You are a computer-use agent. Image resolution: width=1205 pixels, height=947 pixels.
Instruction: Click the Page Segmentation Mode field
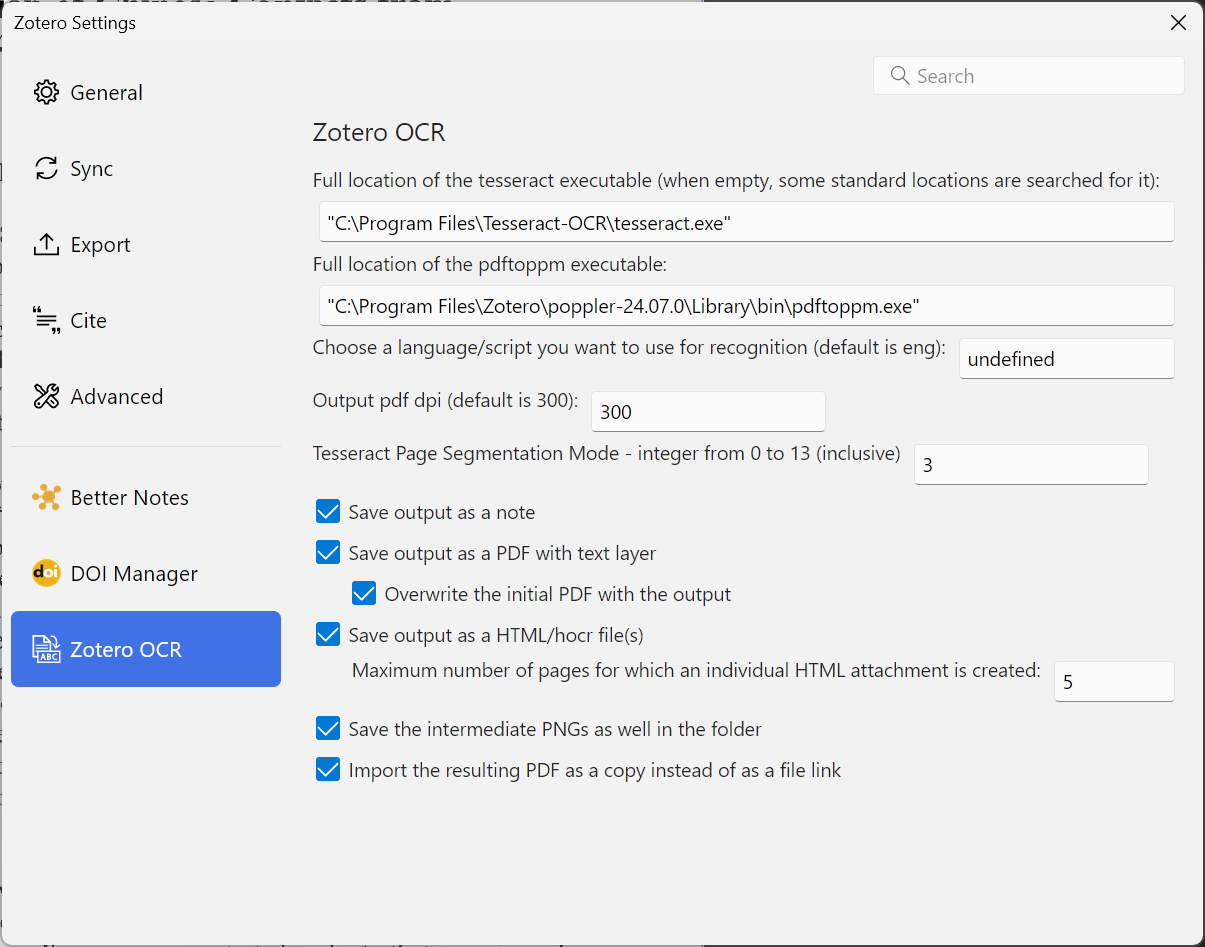(x=1031, y=465)
